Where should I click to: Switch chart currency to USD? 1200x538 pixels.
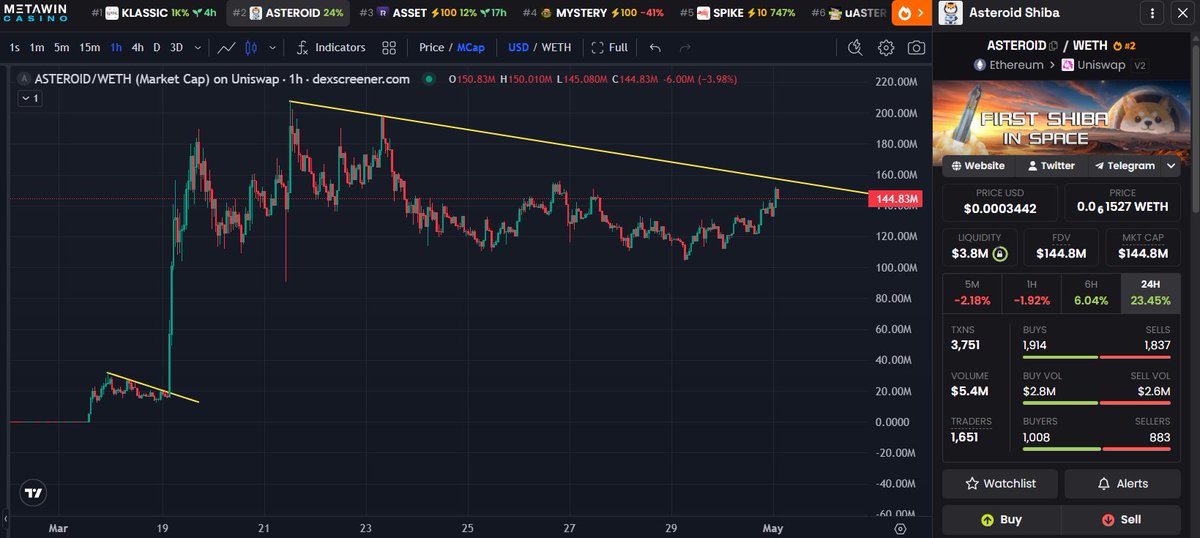click(518, 47)
